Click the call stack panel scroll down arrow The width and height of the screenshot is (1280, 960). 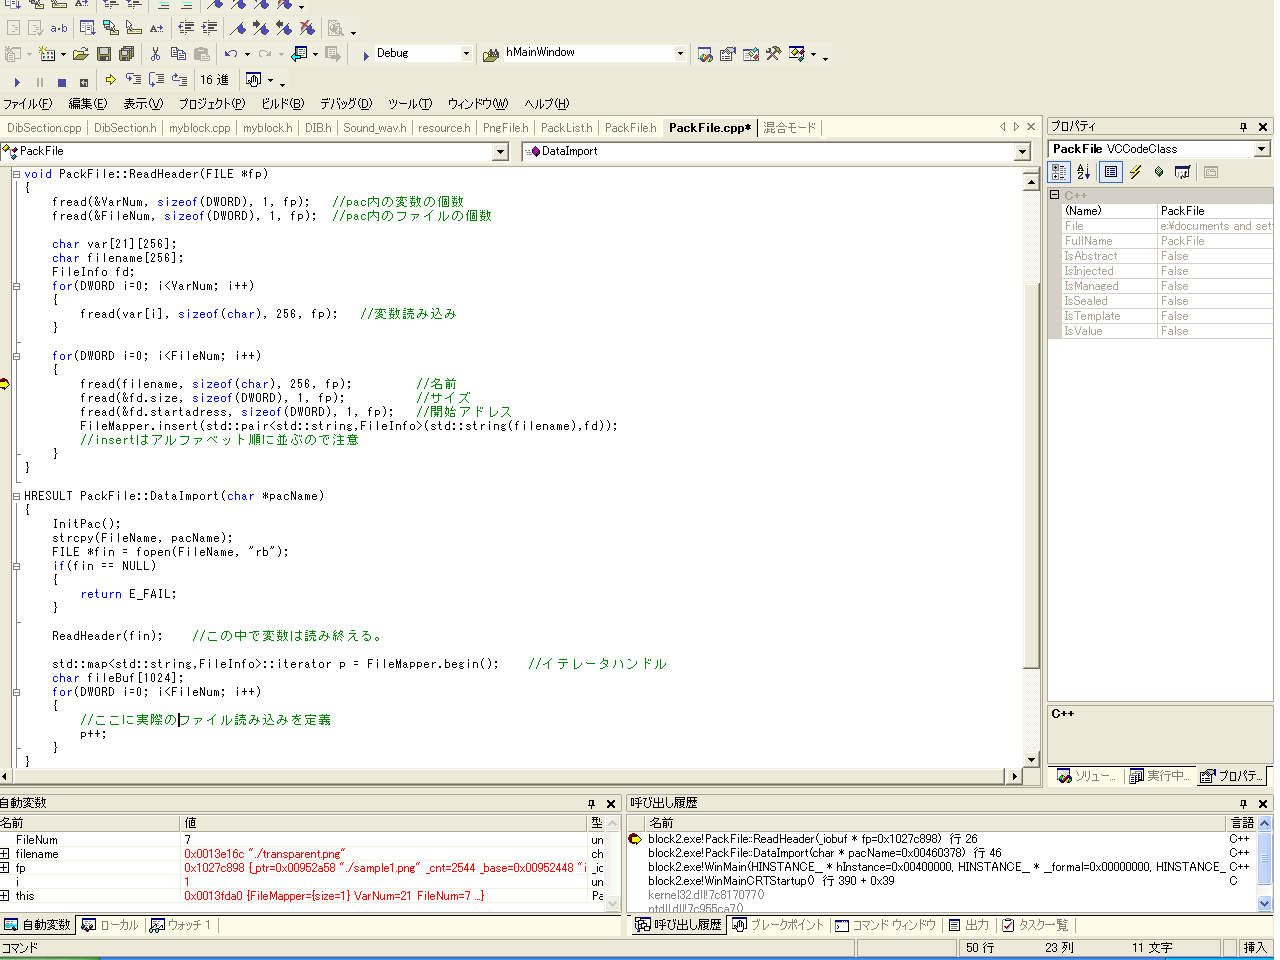pyautogui.click(x=1265, y=903)
